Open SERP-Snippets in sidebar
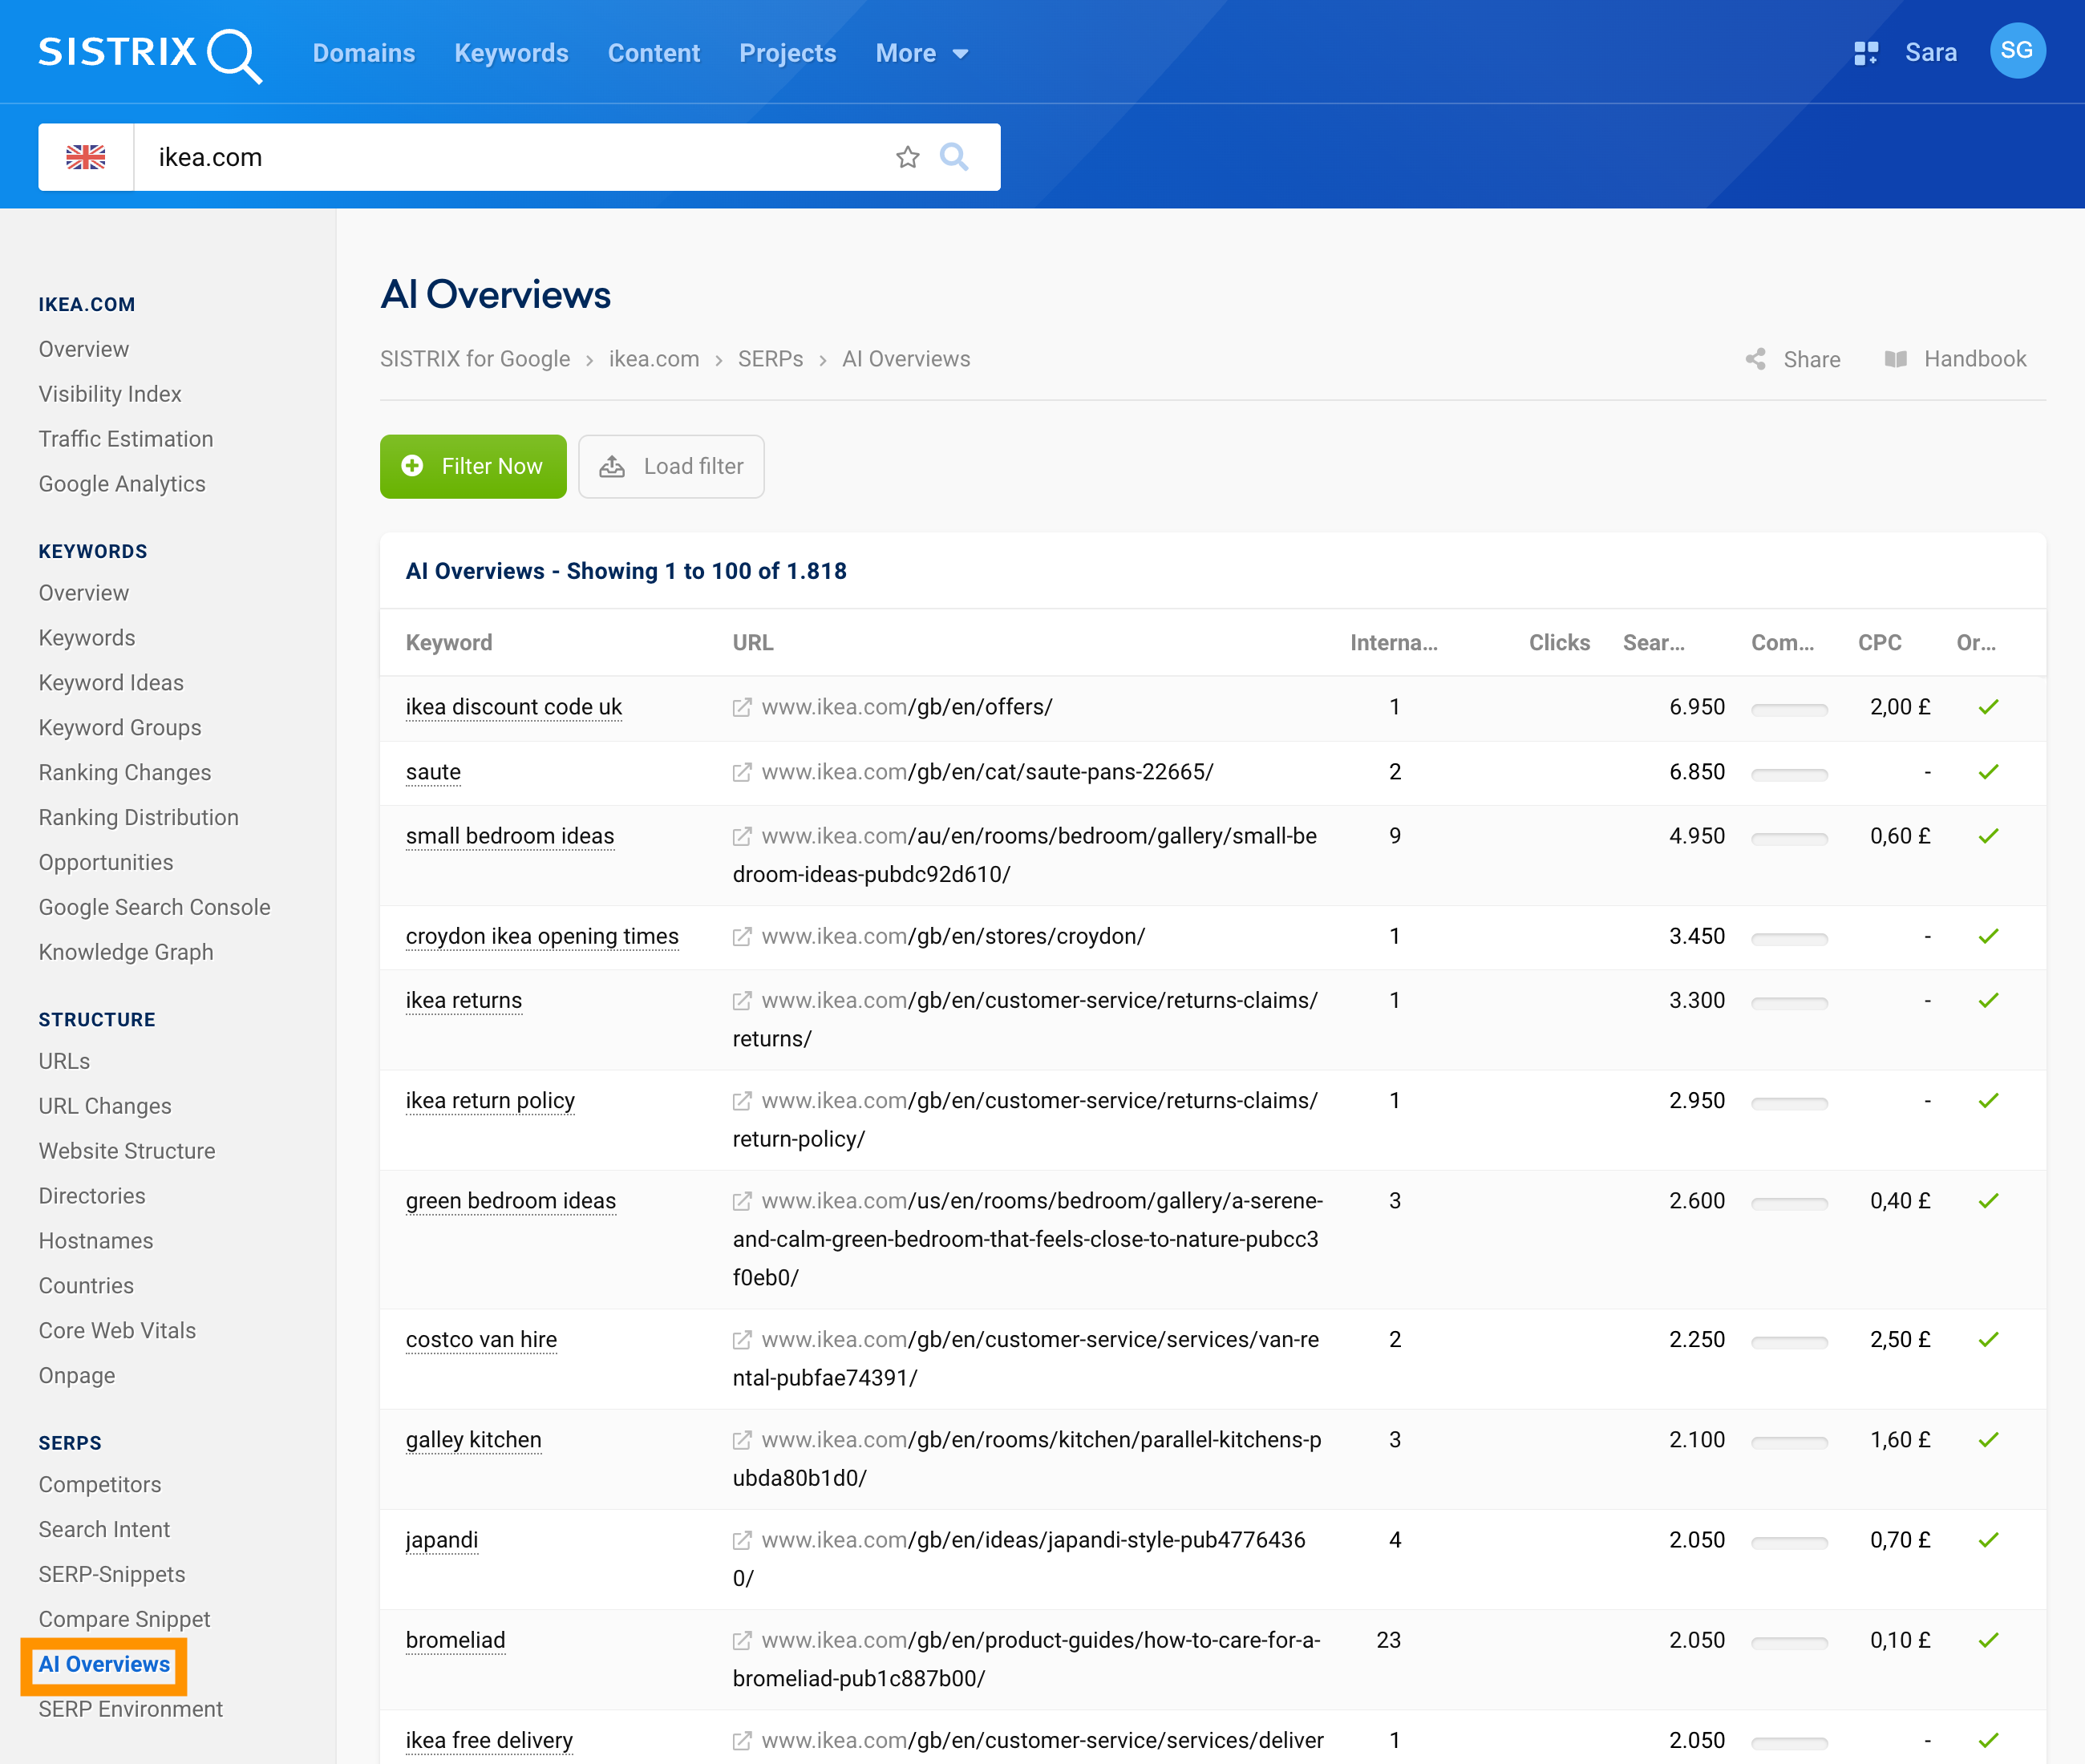Screen dimensions: 2085x1764 click(112, 1575)
